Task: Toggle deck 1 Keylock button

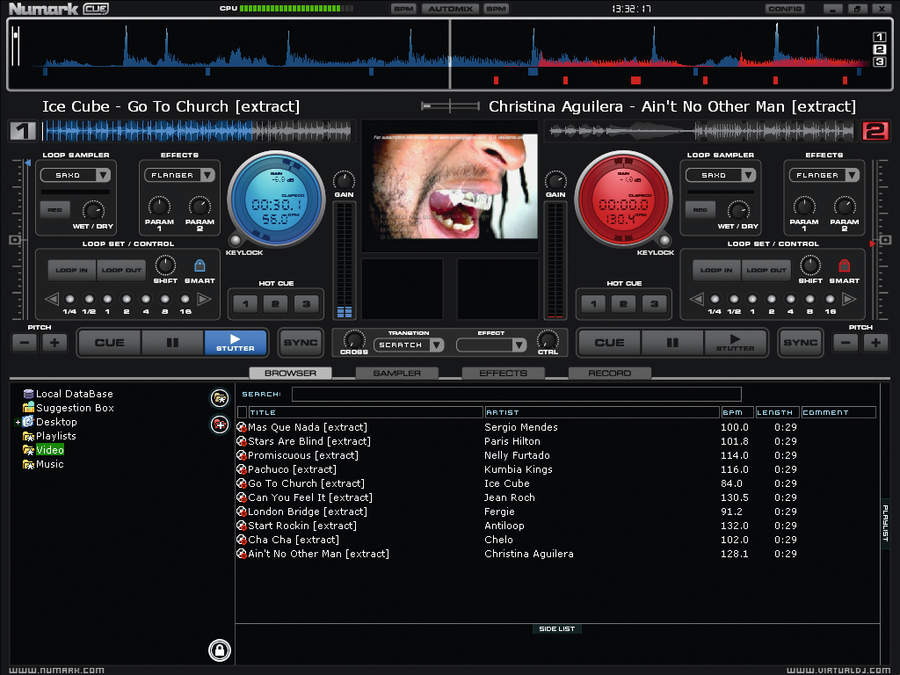Action: tap(235, 239)
